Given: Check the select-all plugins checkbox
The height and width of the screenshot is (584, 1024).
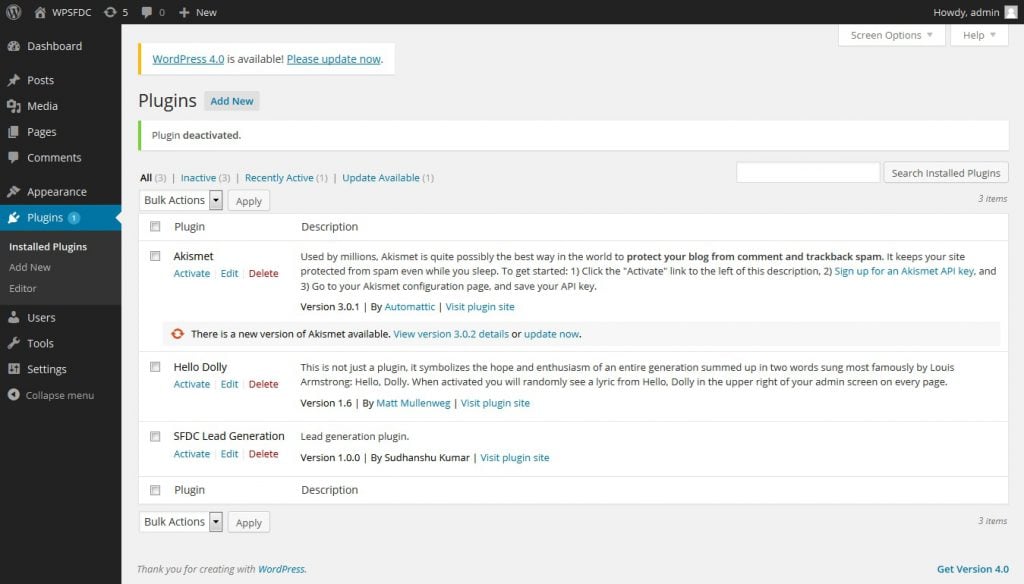Looking at the screenshot, I should (155, 226).
